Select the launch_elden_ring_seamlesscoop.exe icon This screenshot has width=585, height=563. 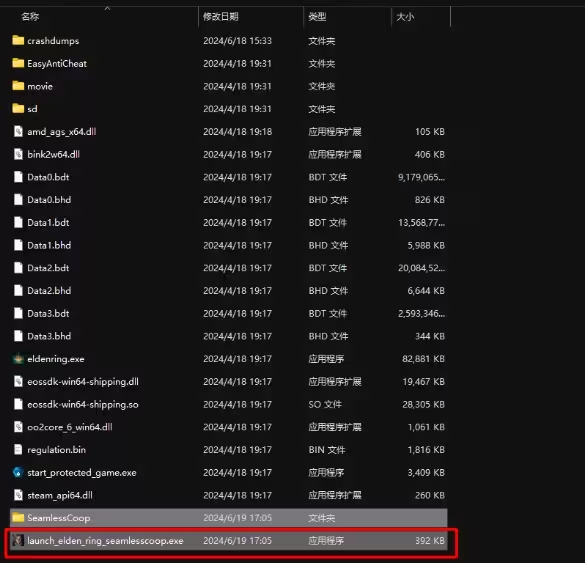coord(18,540)
